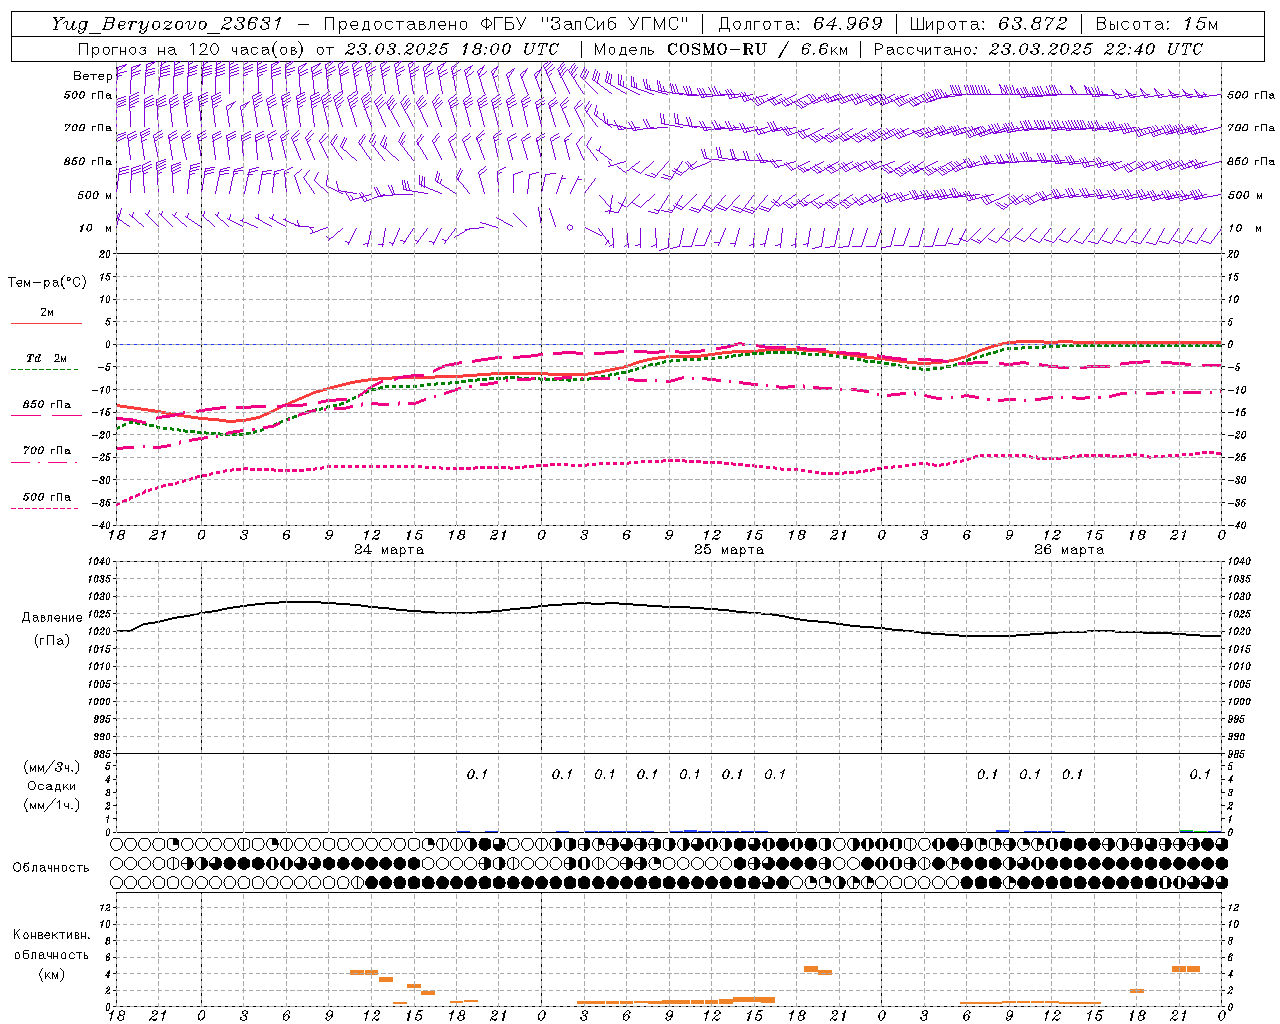Click the calm wind circle marker at 10 м
Viewport: 1280px width, 1024px height.
tap(570, 228)
